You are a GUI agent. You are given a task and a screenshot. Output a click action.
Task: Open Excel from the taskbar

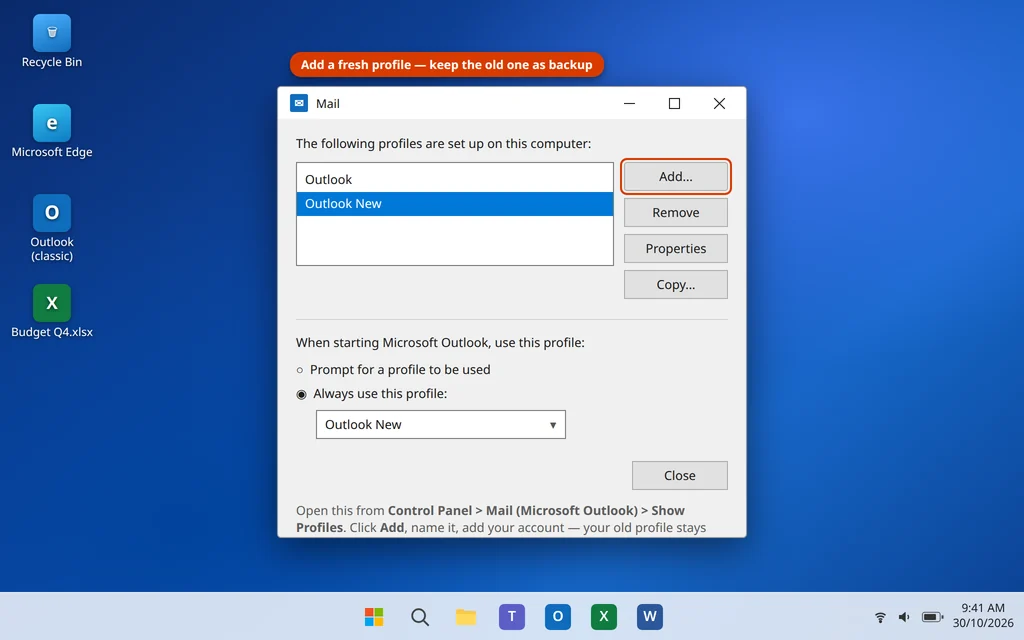tap(603, 616)
